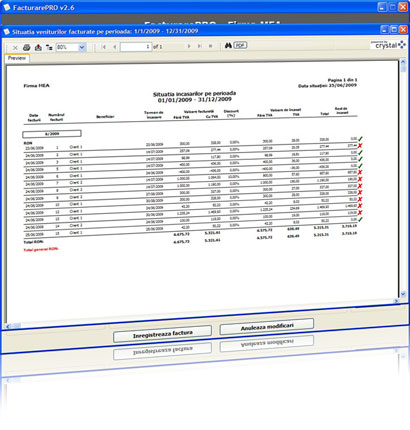Screen dimensions: 410x430
Task: Click the Crystal logo
Action: (x=388, y=45)
